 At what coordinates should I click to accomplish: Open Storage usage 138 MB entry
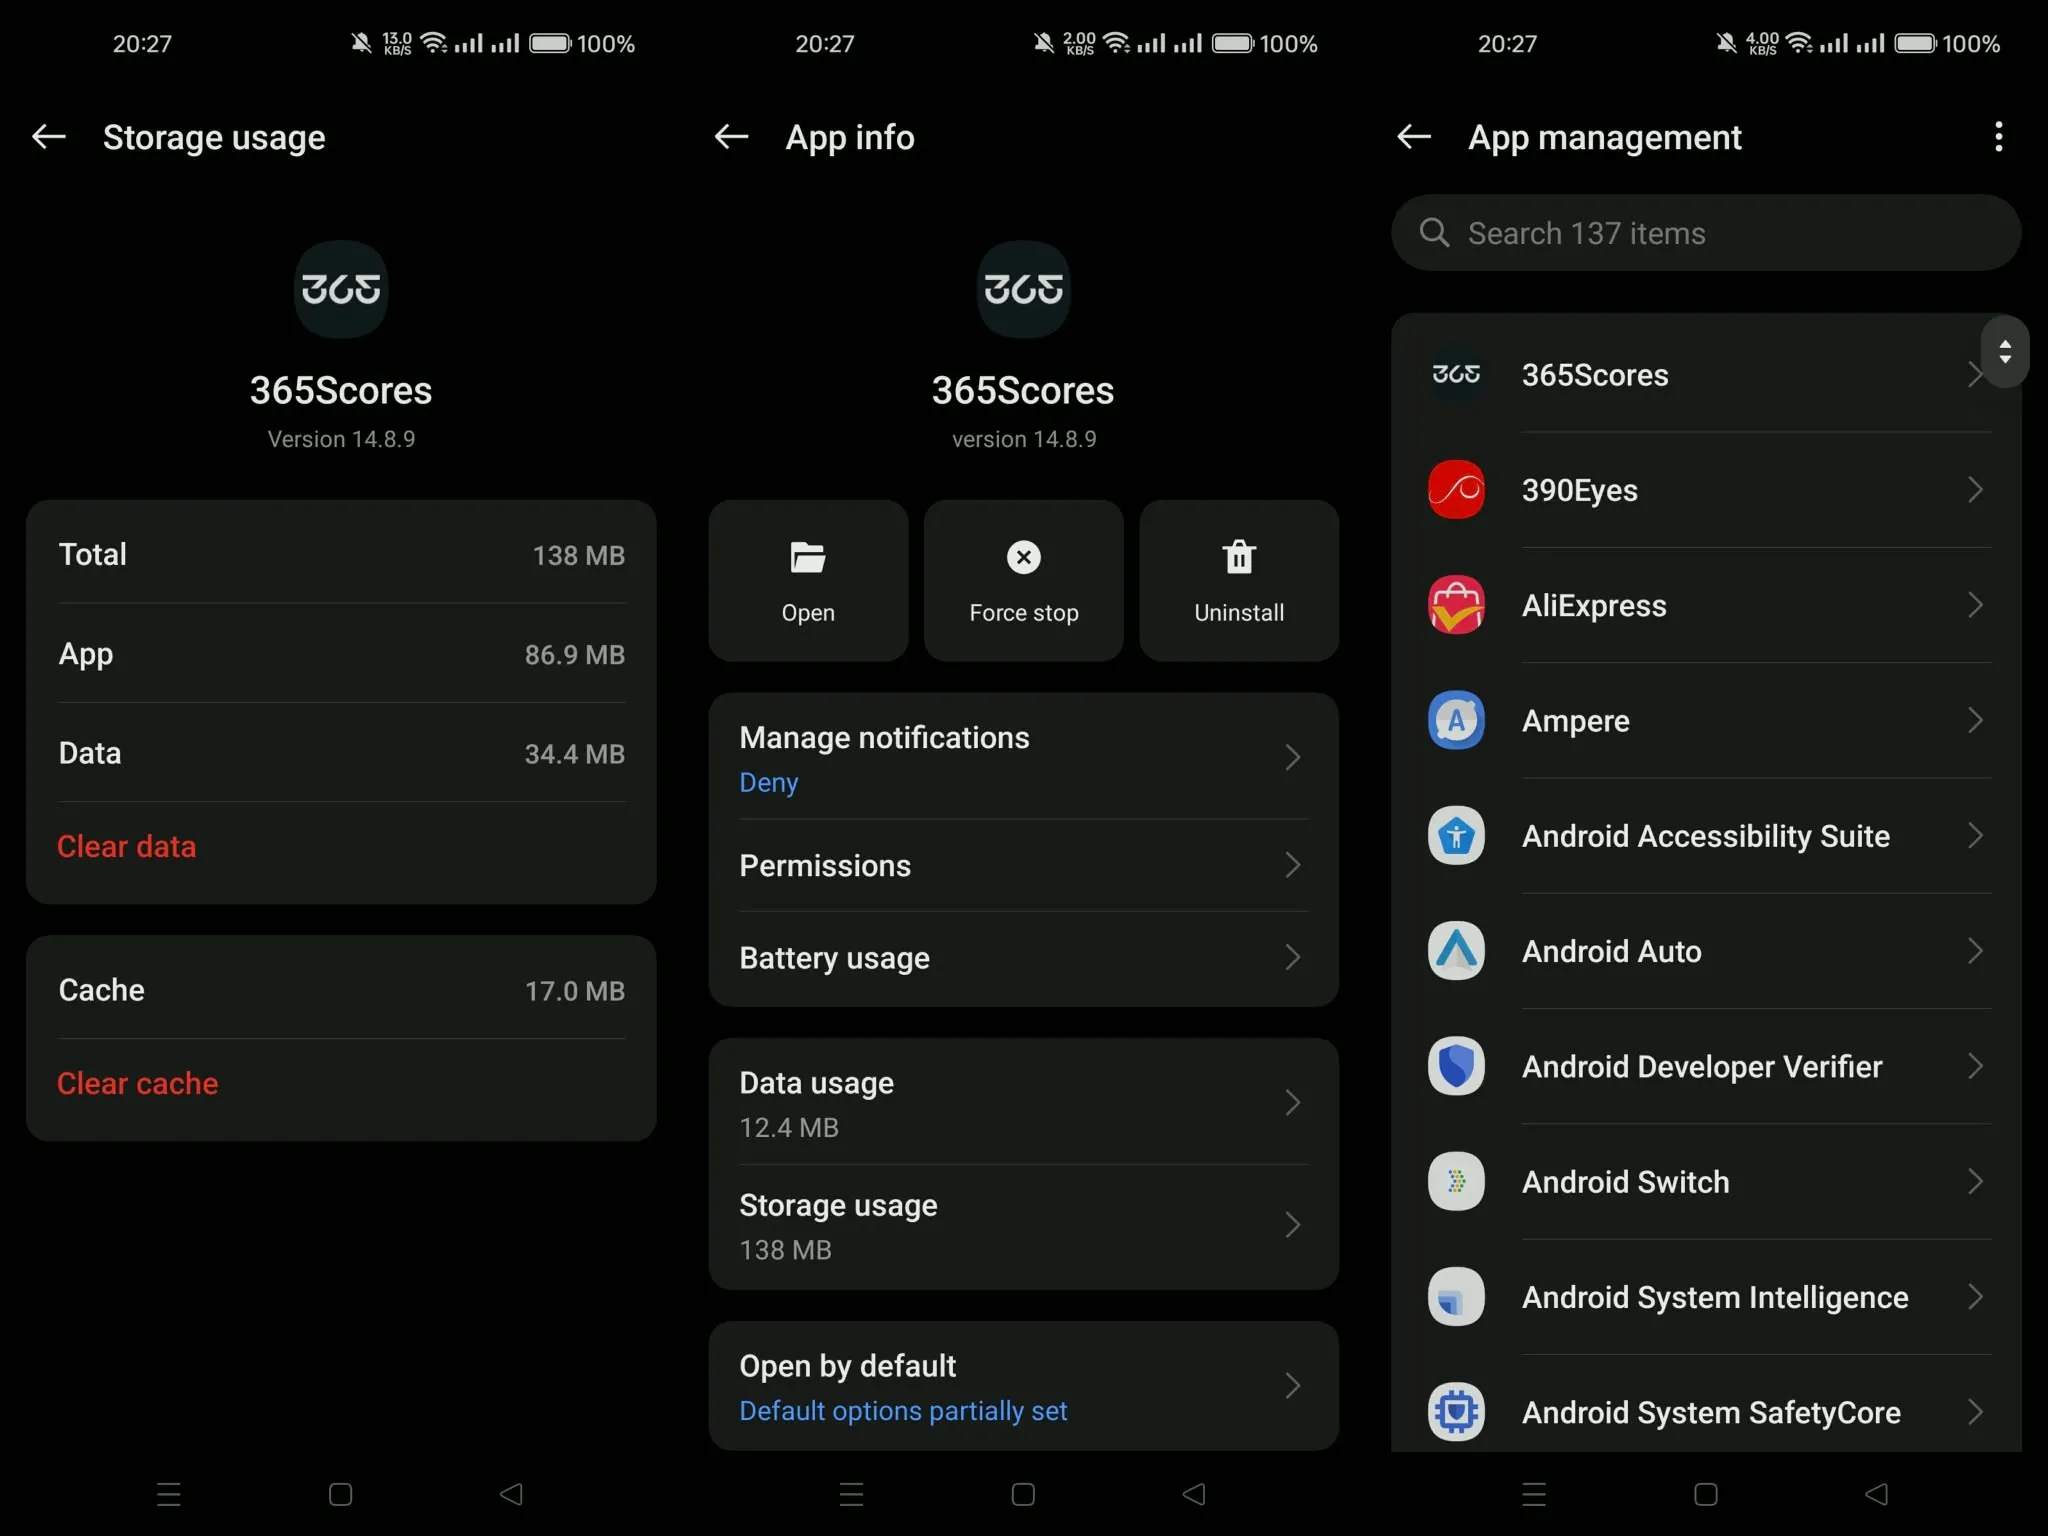point(1023,1226)
